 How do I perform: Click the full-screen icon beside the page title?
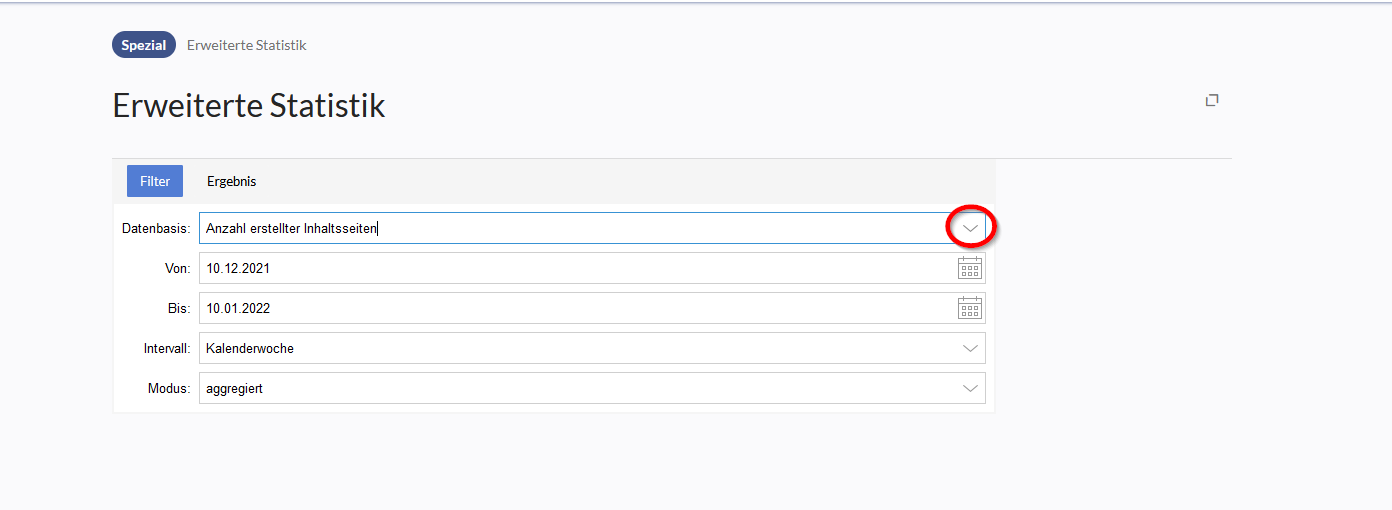tap(1212, 100)
